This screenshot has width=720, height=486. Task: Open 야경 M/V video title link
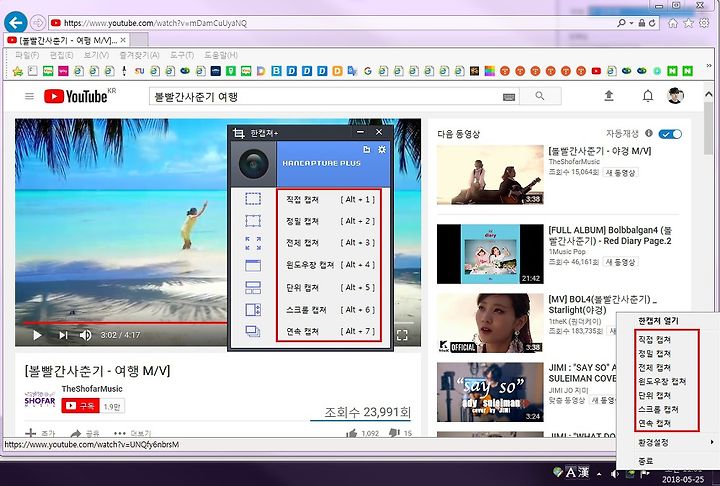click(600, 151)
